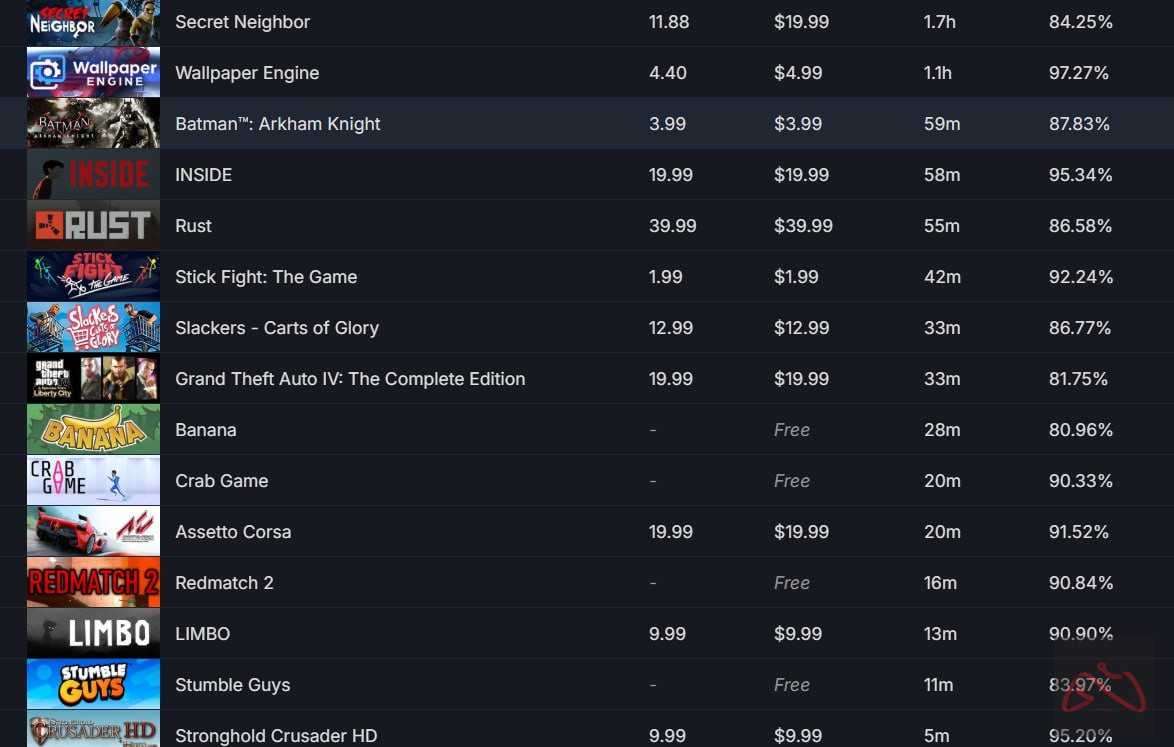
Task: Click the Rust game logo image
Action: (93, 226)
